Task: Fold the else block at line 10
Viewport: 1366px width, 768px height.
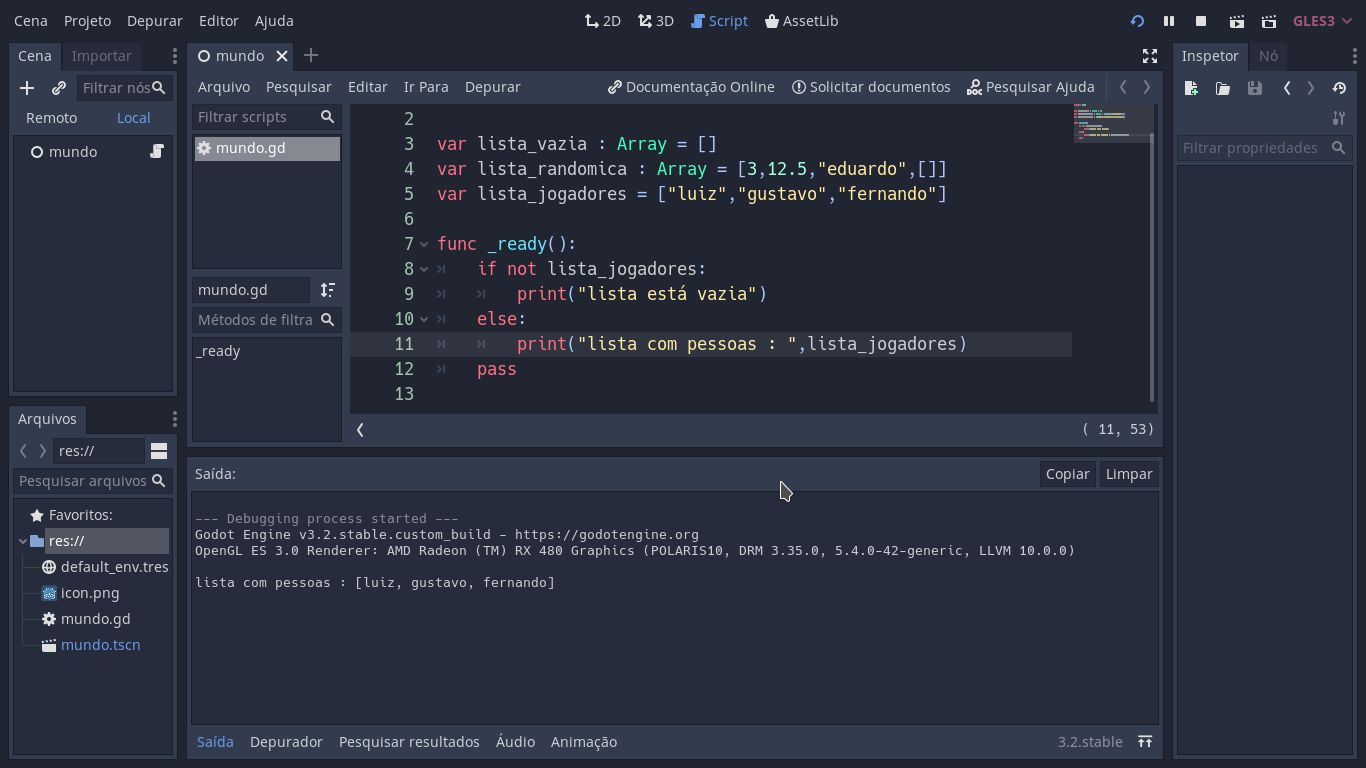Action: click(424, 319)
